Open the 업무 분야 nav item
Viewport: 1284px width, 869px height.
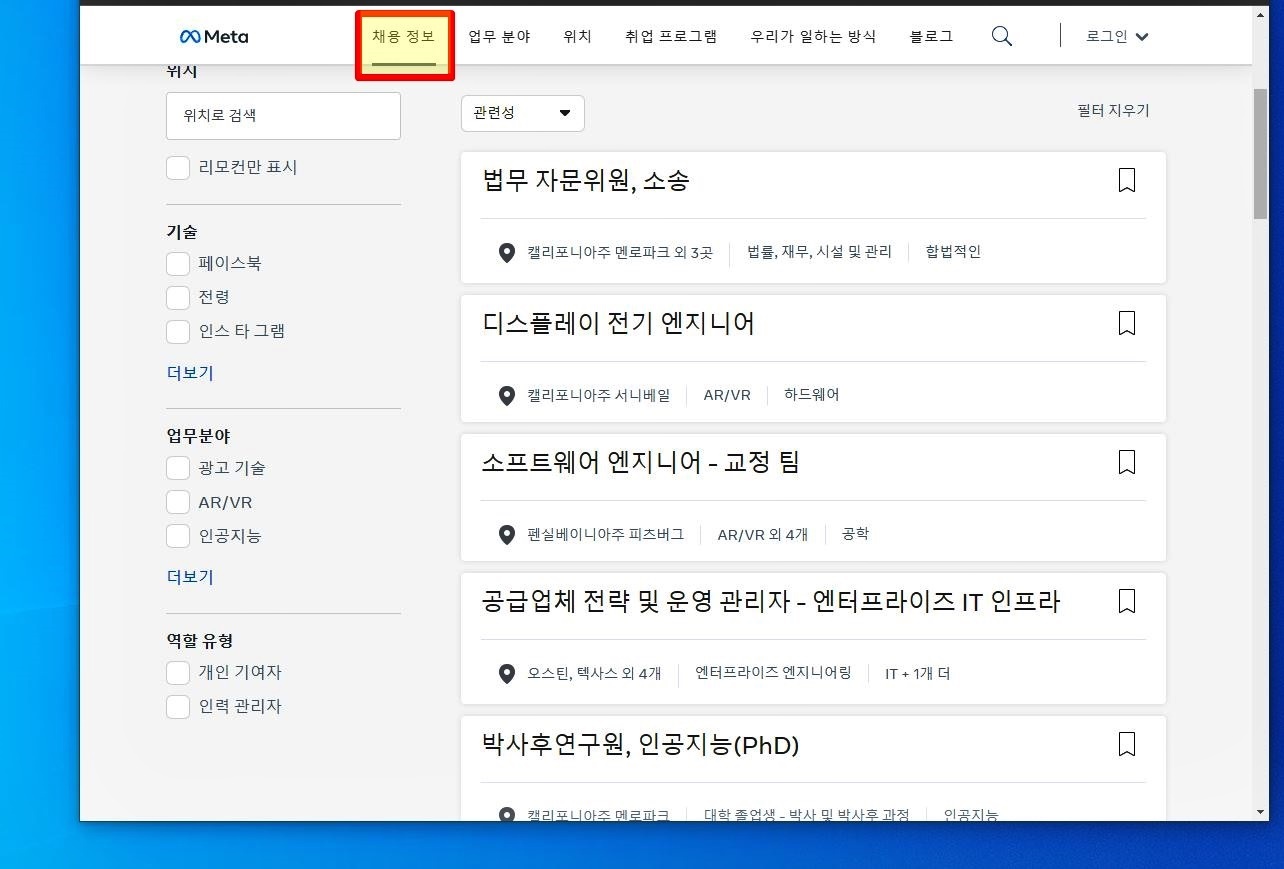499,37
